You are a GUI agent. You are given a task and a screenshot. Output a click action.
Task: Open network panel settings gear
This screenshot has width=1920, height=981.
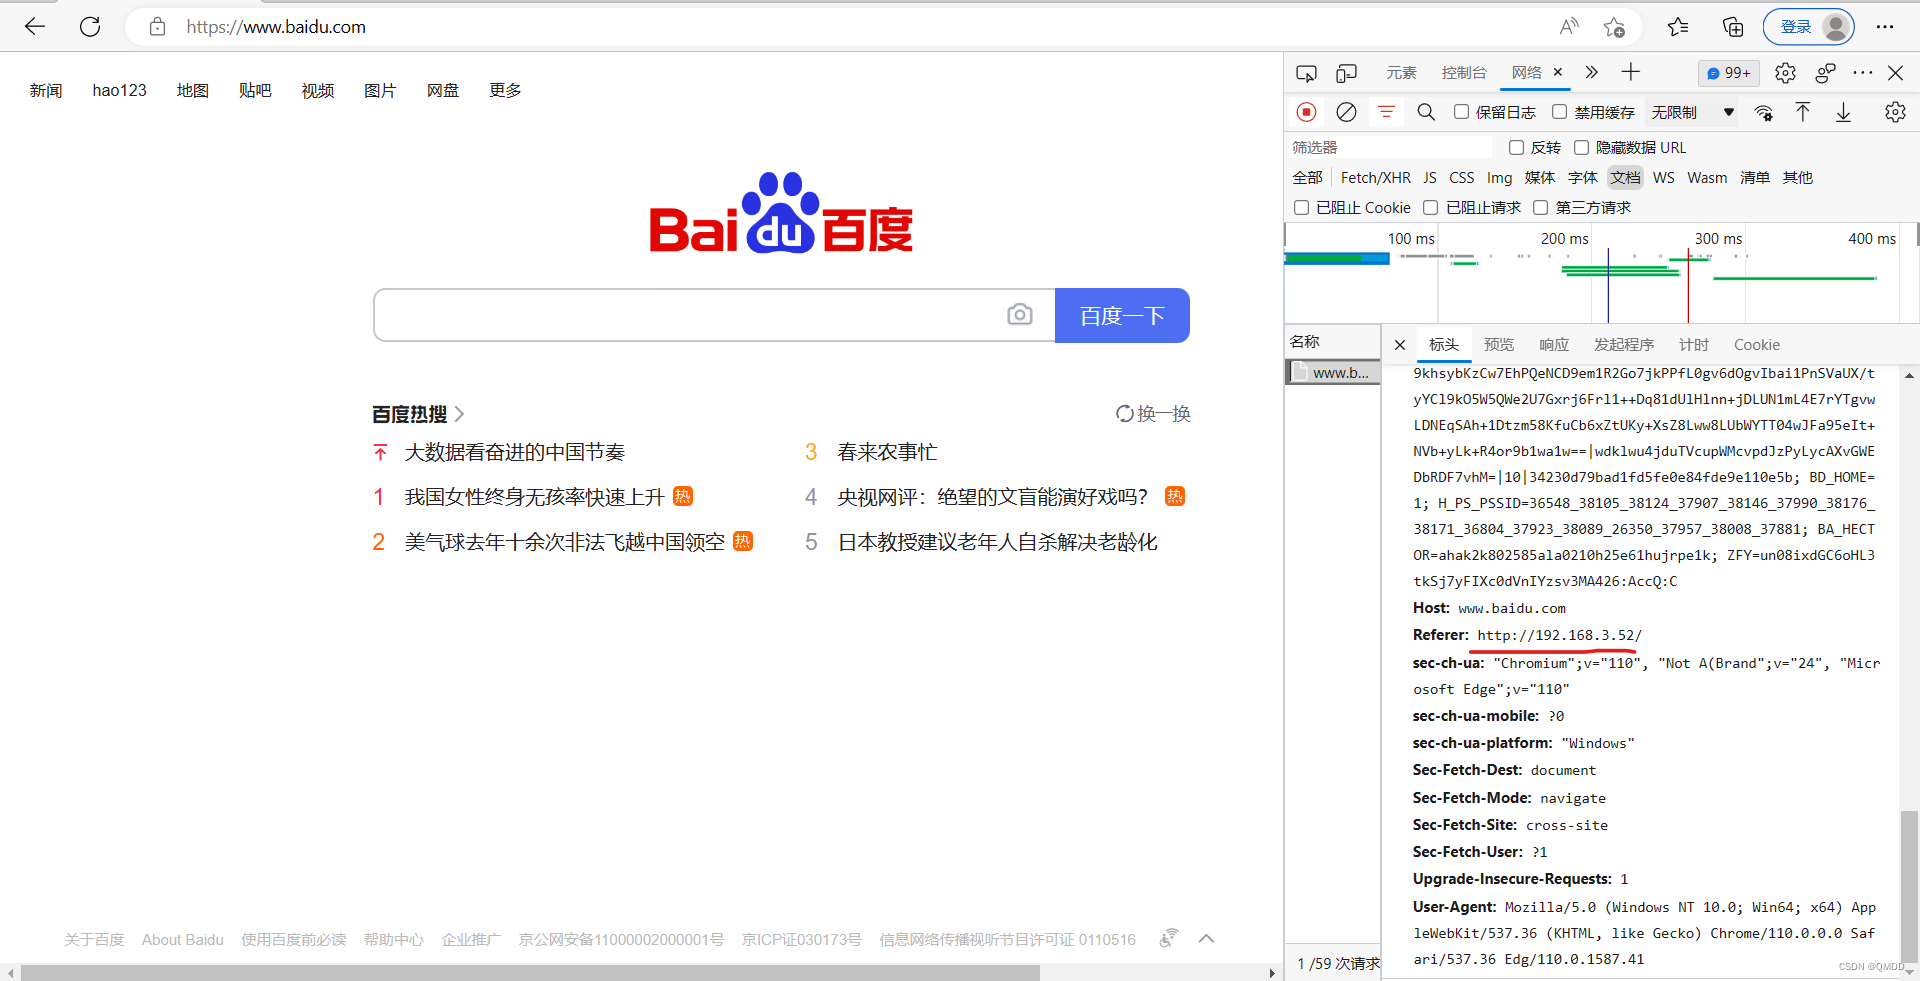pyautogui.click(x=1895, y=112)
